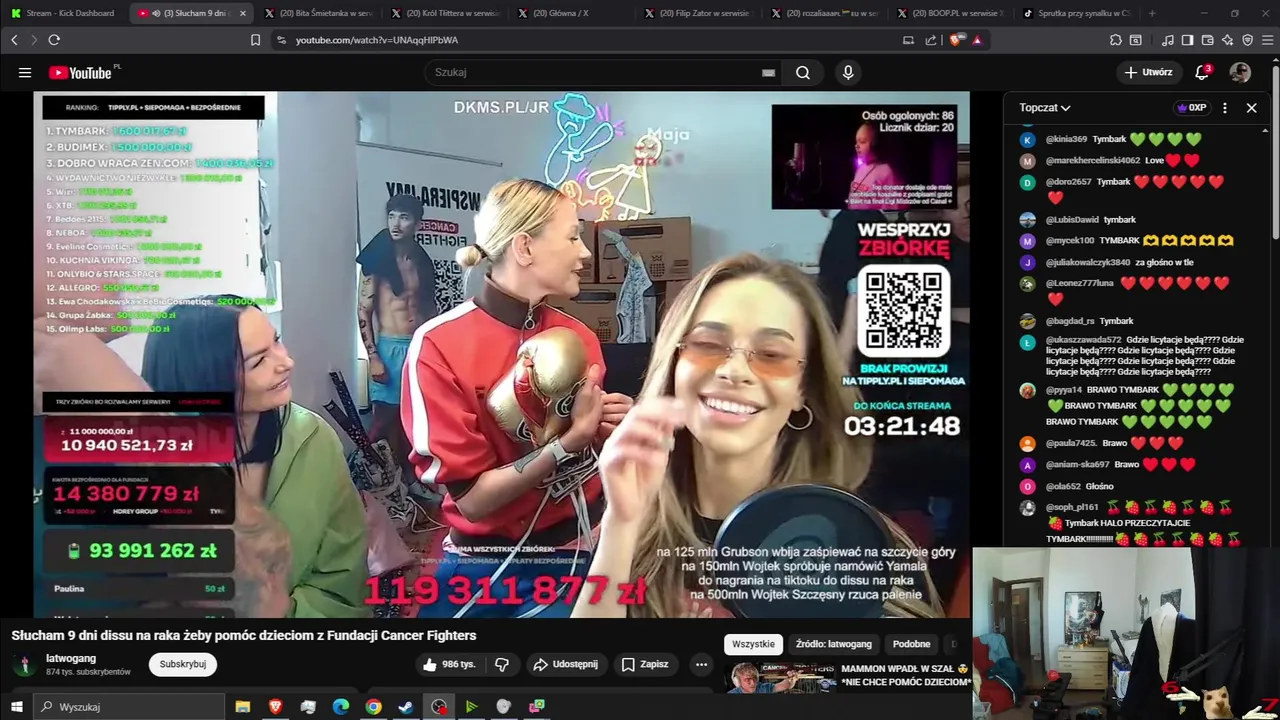Open more actions three-dot menu under video
Image resolution: width=1280 pixels, height=720 pixels.
(701, 664)
